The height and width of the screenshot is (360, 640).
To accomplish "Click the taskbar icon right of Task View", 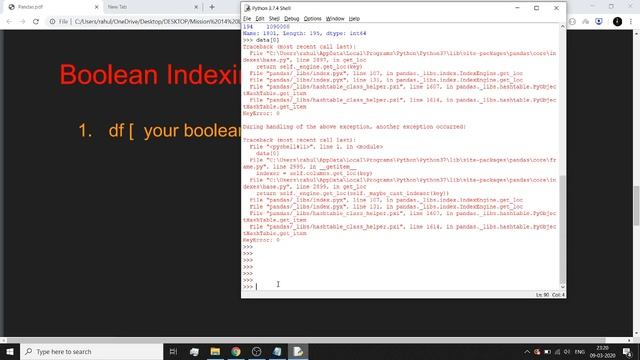I will pos(194,351).
